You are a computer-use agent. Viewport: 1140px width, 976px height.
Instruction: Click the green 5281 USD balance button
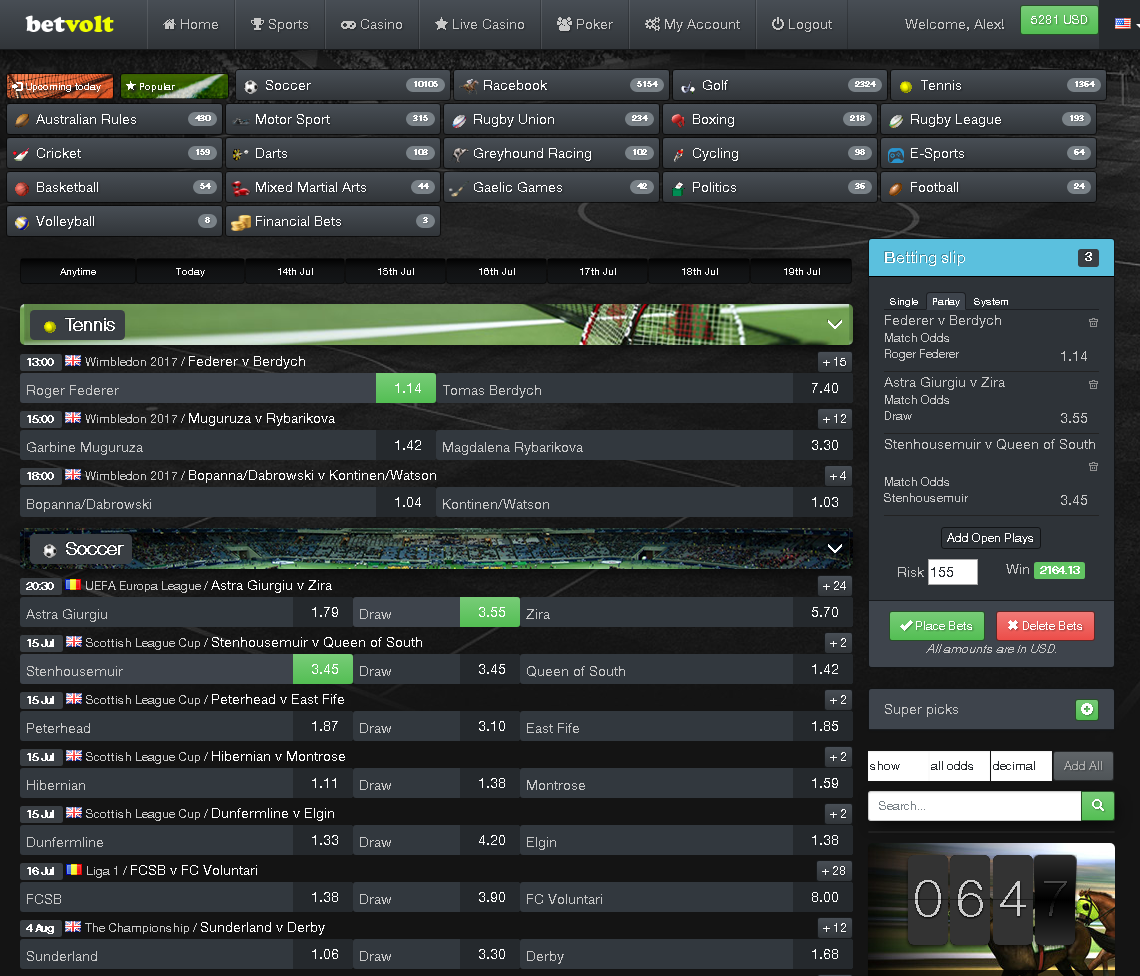point(1059,20)
